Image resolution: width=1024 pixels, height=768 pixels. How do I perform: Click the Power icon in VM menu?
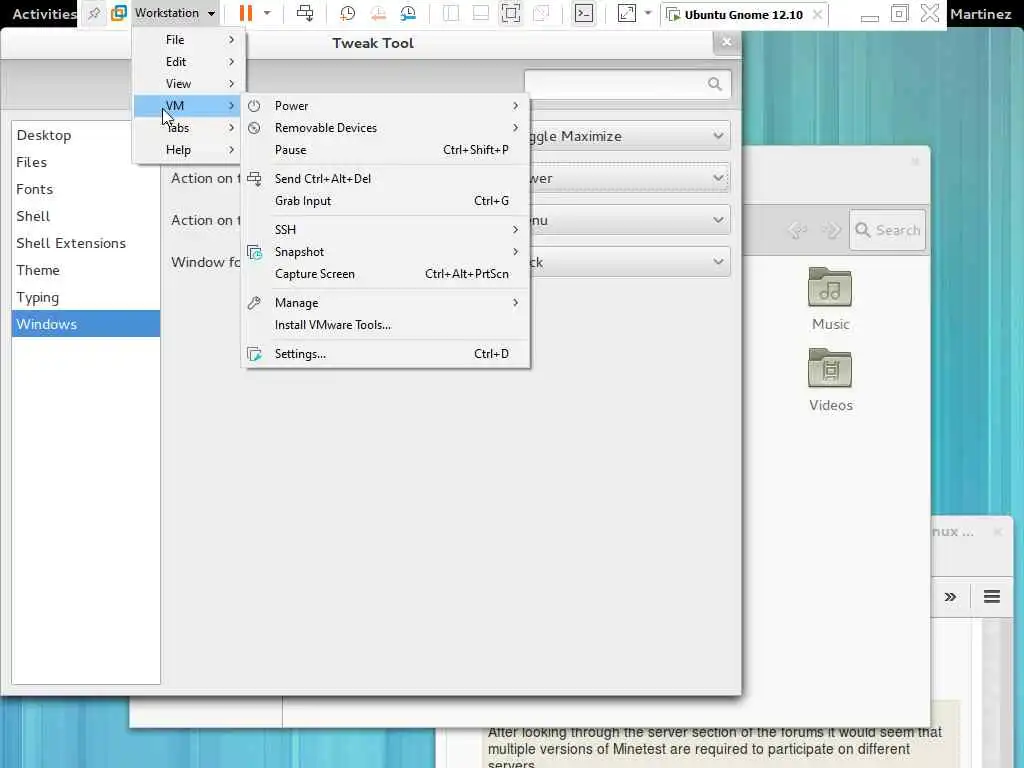(254, 106)
